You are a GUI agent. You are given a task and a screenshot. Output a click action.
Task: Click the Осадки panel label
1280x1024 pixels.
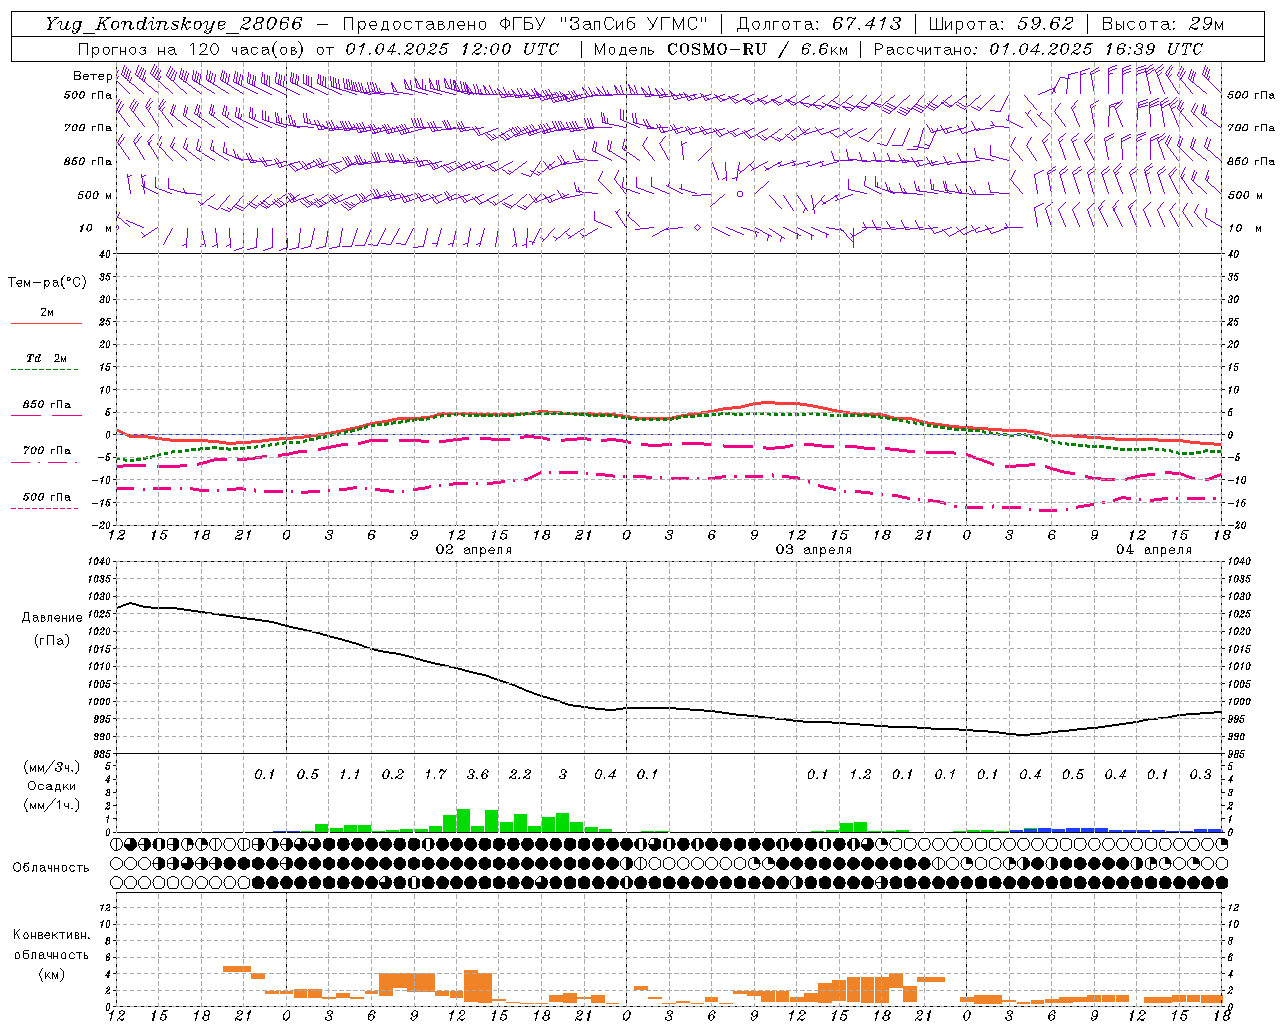(x=52, y=786)
